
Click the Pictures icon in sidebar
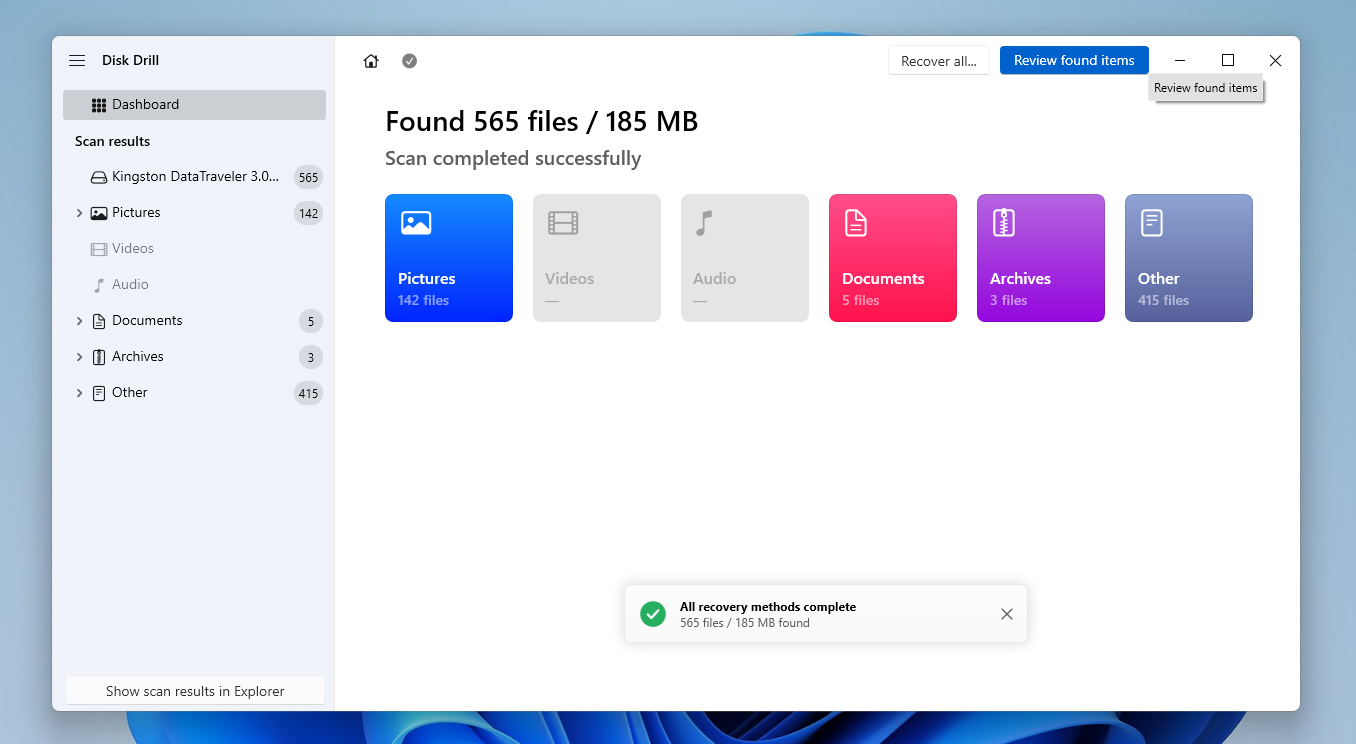tap(99, 213)
